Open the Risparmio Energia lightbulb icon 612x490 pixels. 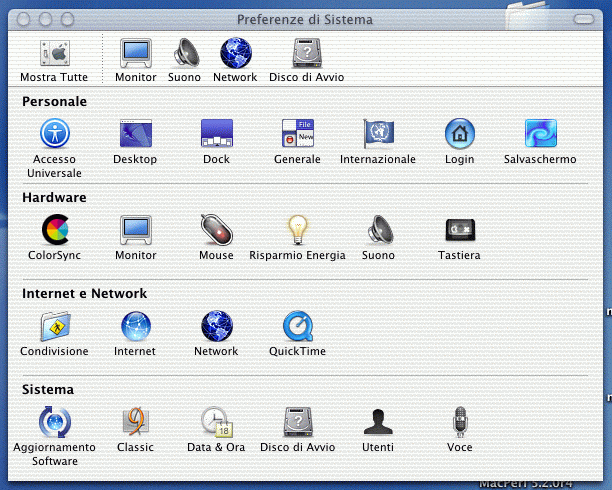pyautogui.click(x=298, y=230)
